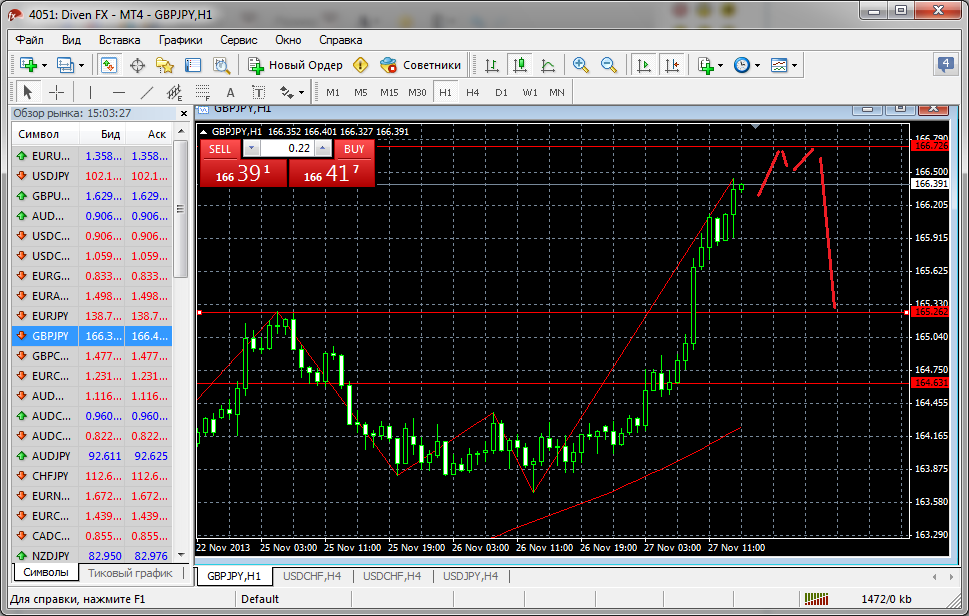Open the Periods clock icon
The image size is (969, 616).
(x=742, y=65)
